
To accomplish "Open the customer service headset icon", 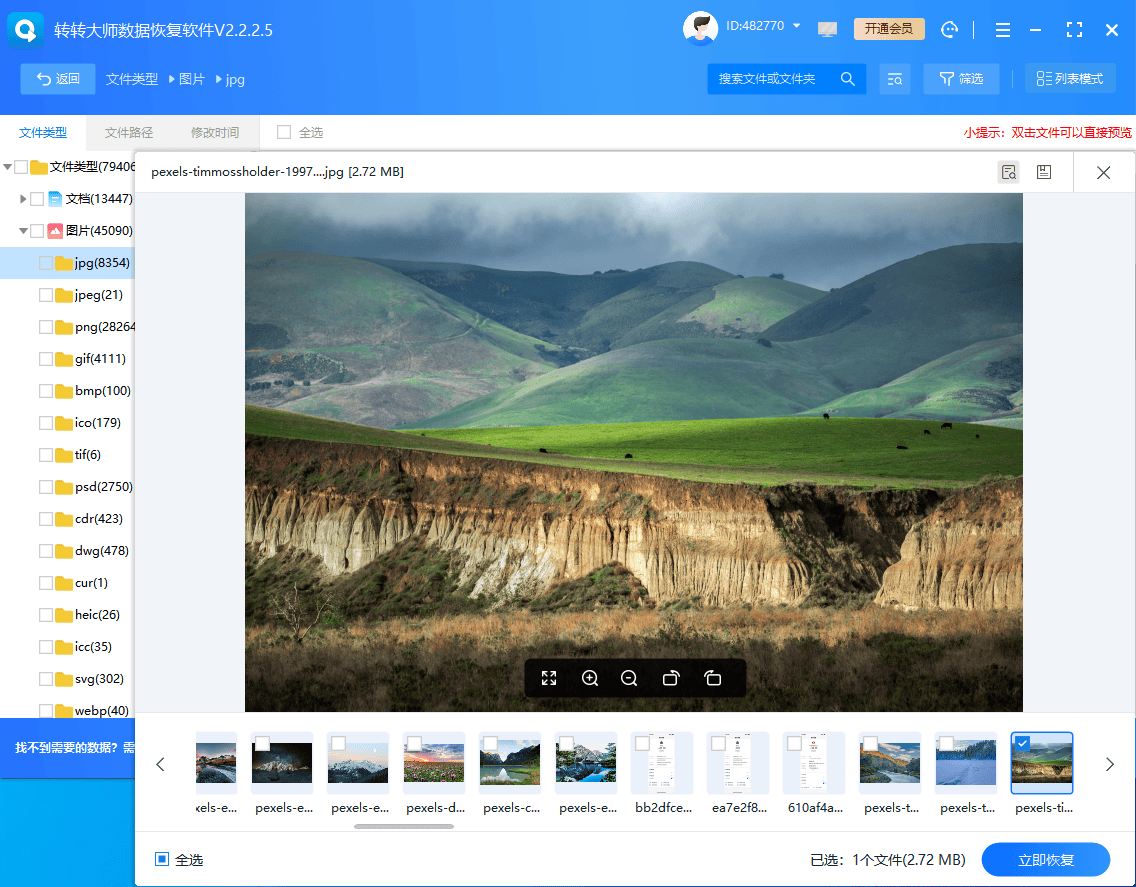I will pos(950,29).
